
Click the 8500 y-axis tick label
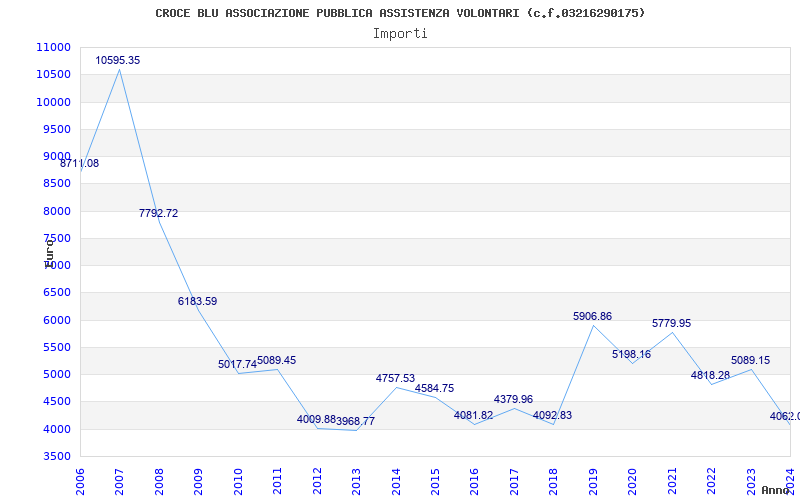click(56, 184)
